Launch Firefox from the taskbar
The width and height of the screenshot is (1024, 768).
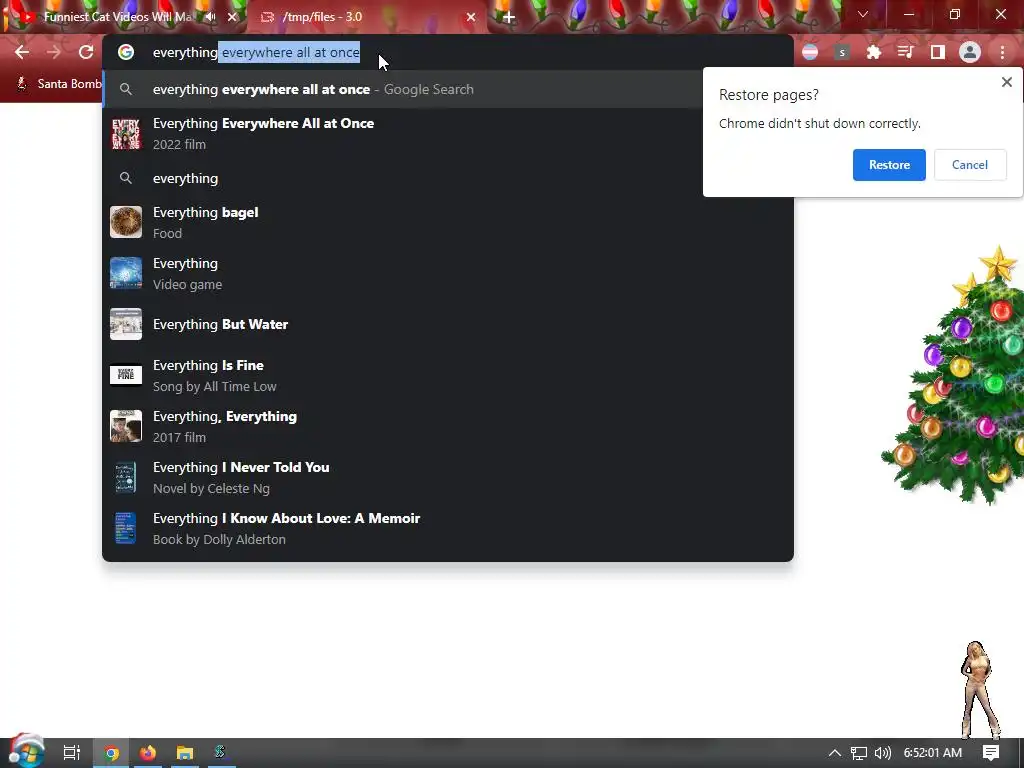148,753
